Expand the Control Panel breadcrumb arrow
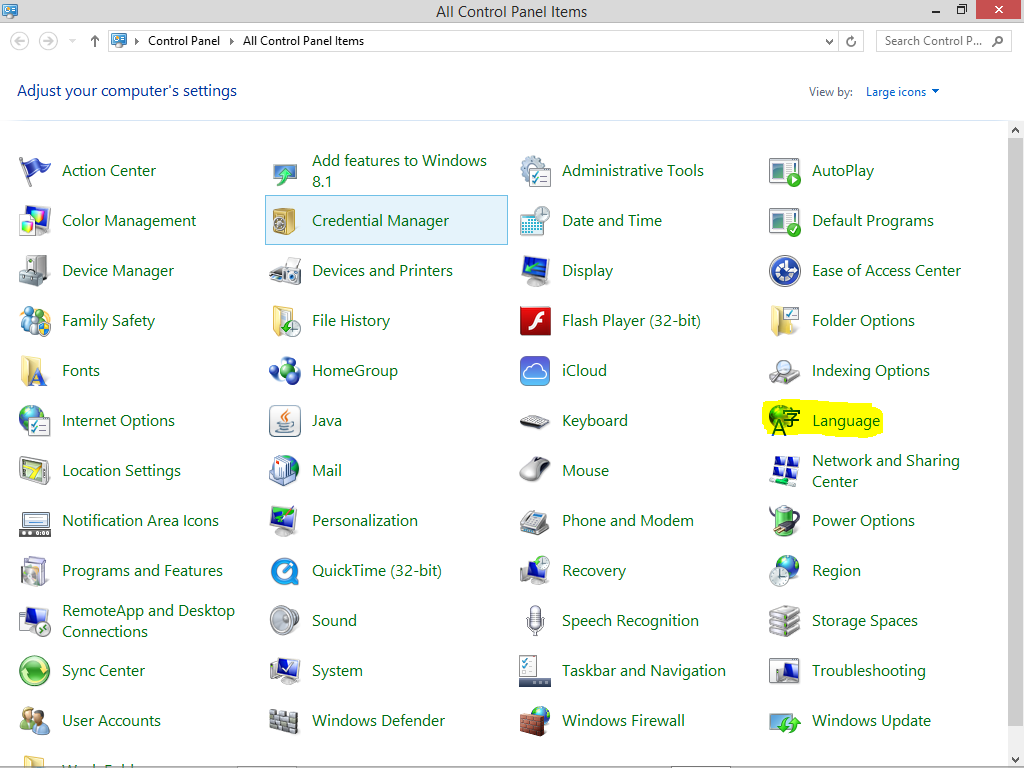 coord(231,41)
